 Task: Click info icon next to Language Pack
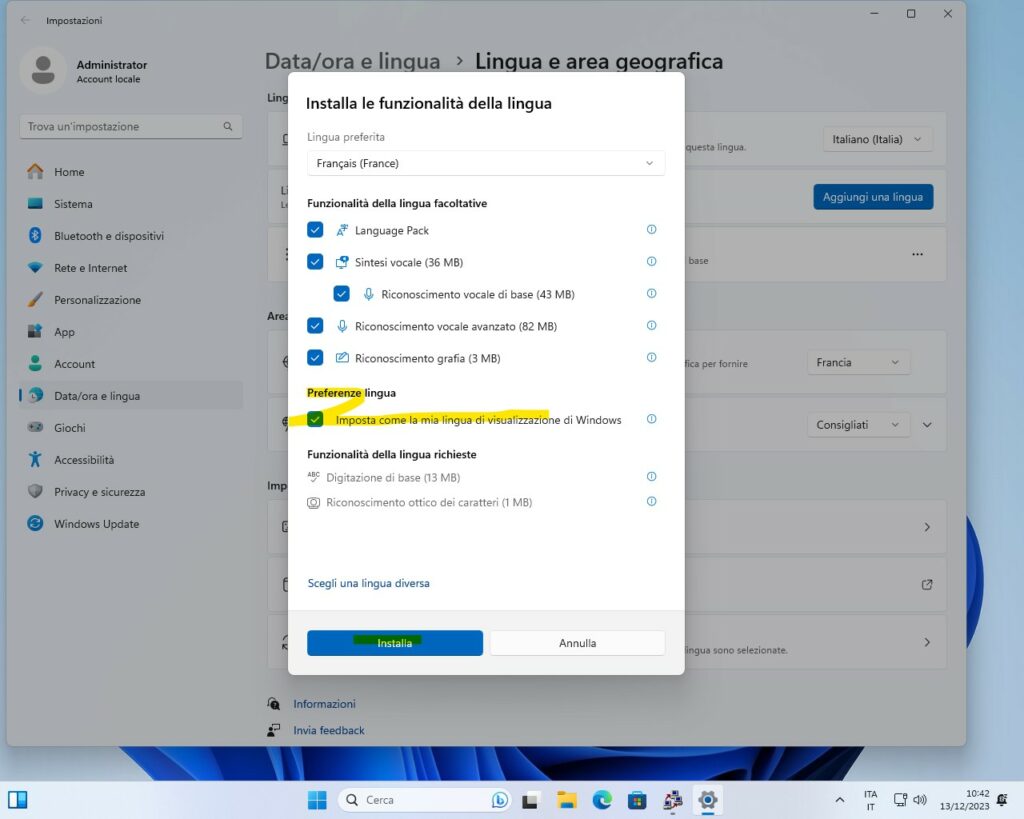[651, 230]
